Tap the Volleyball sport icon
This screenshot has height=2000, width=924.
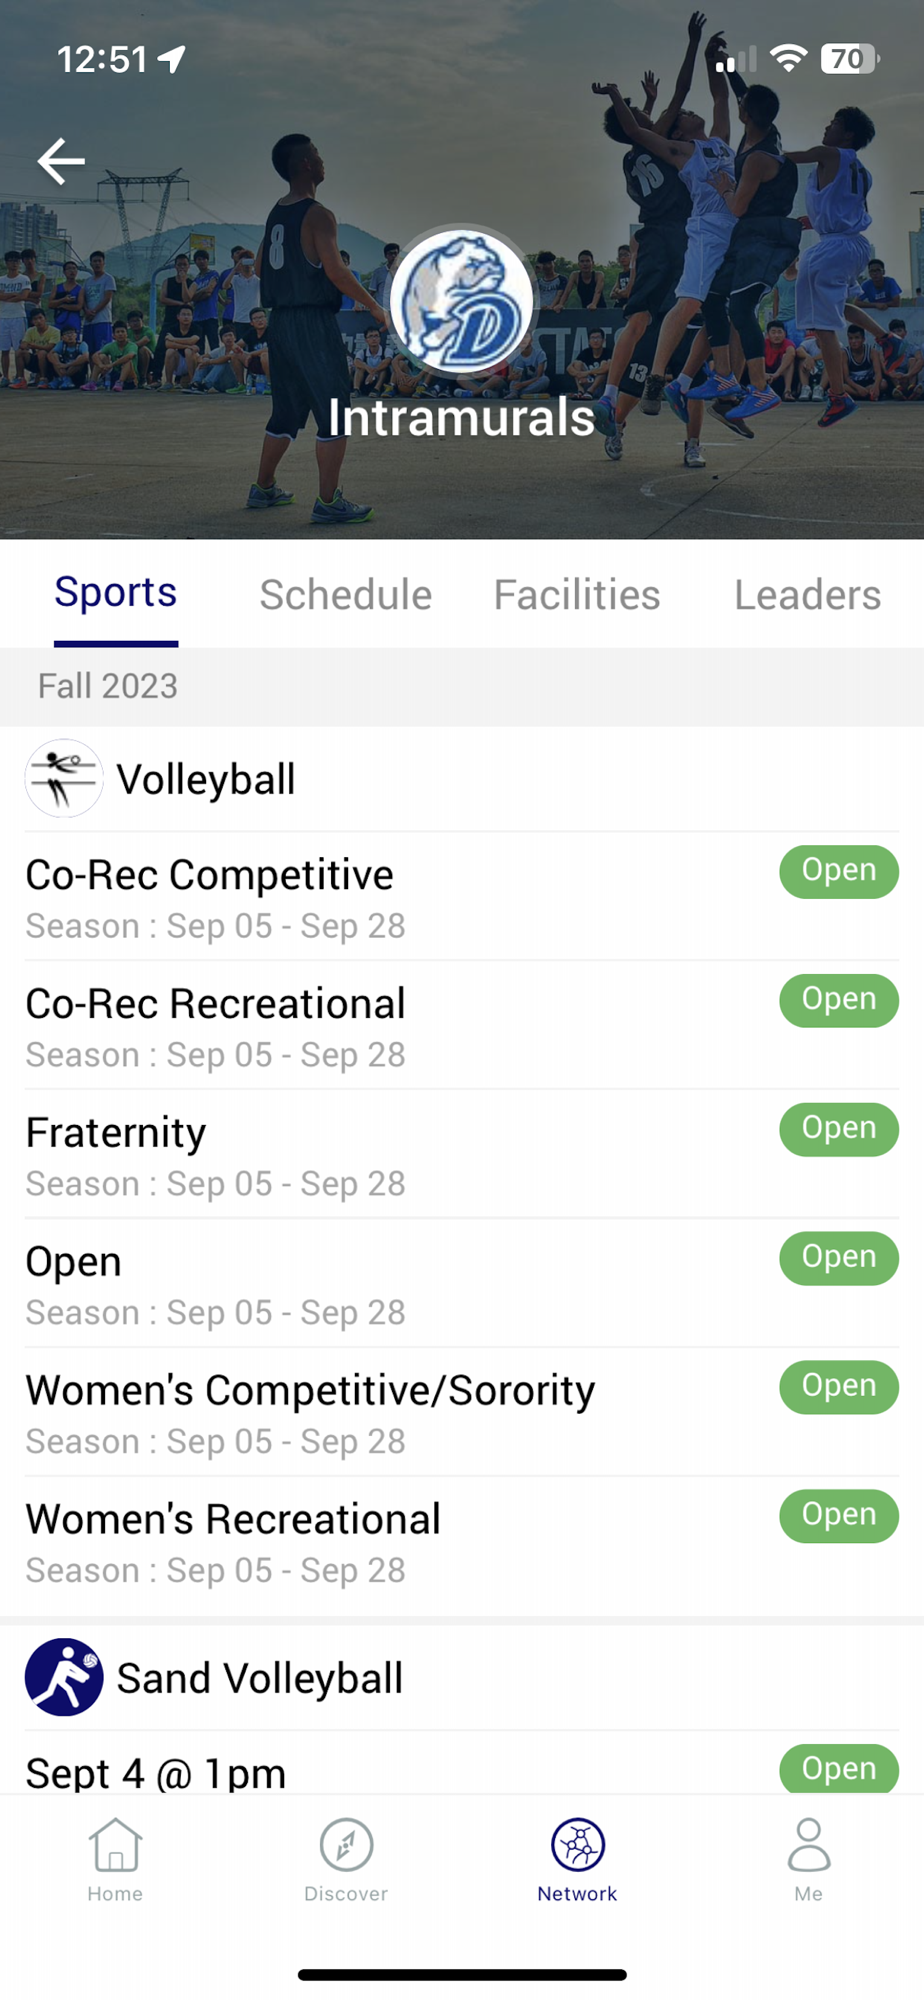pos(64,779)
